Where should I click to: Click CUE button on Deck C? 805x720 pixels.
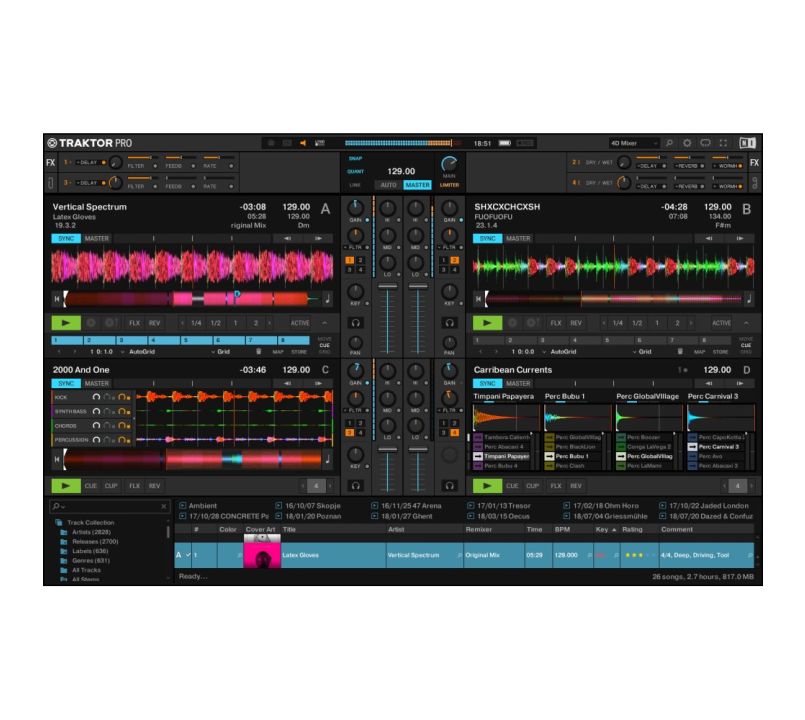[x=91, y=485]
